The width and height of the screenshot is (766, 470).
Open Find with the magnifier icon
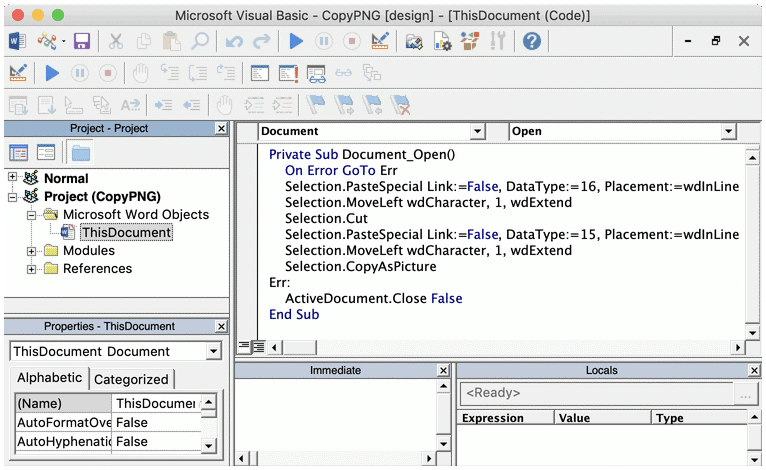pos(200,41)
